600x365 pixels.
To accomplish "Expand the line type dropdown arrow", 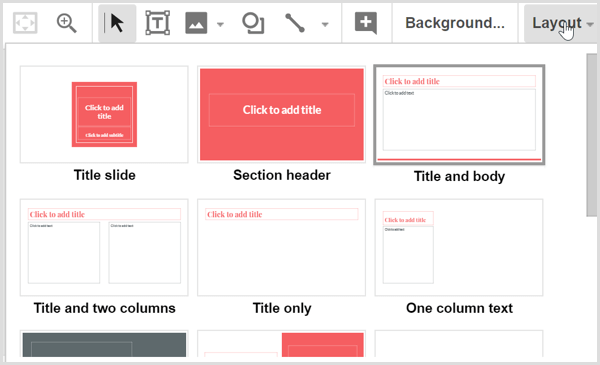I will point(325,24).
